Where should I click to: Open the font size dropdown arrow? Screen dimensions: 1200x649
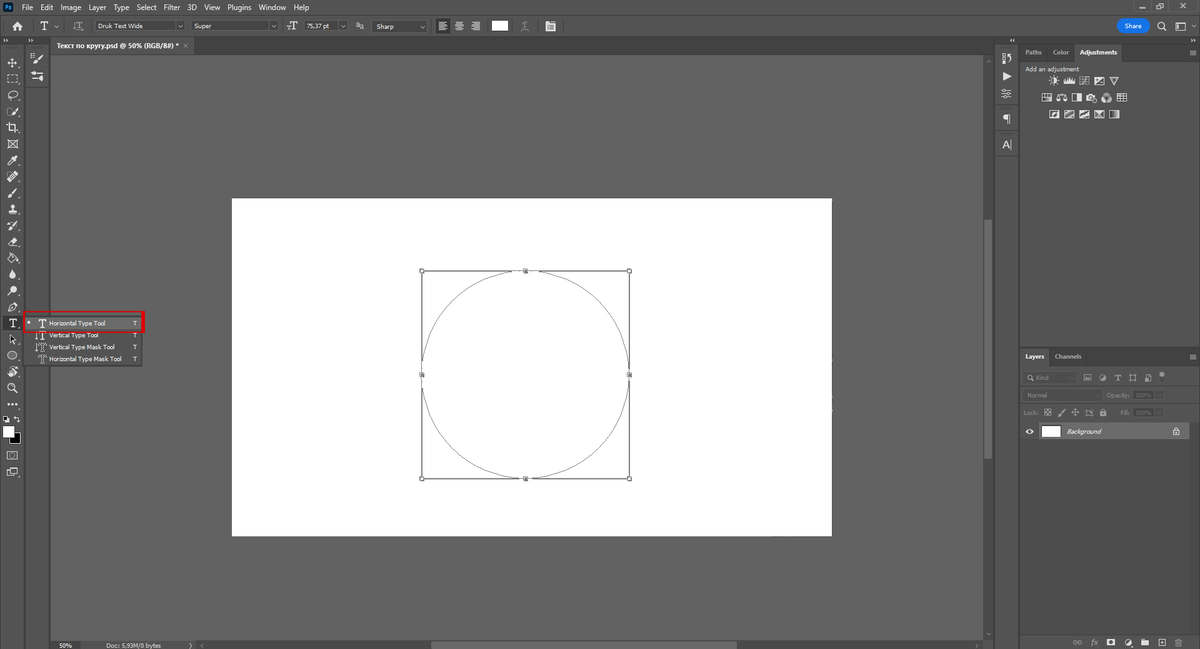pos(343,26)
